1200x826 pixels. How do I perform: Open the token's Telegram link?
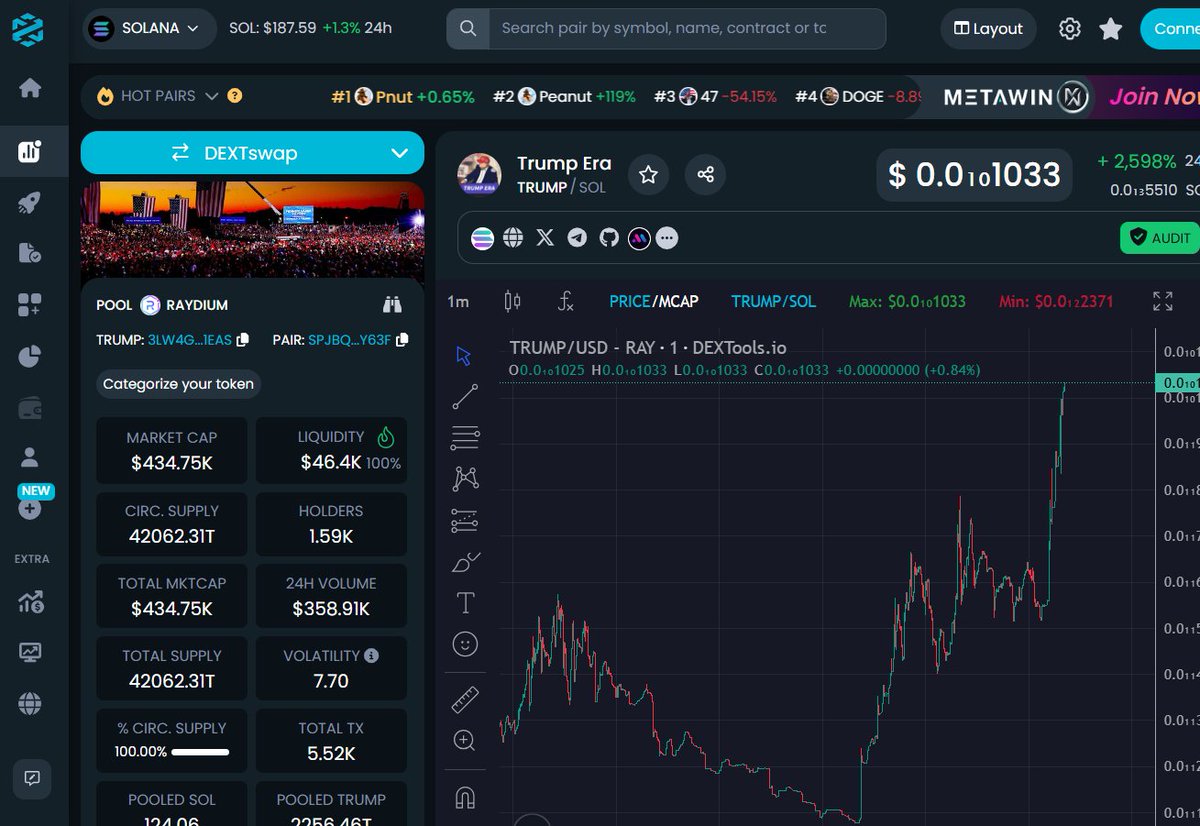(577, 238)
